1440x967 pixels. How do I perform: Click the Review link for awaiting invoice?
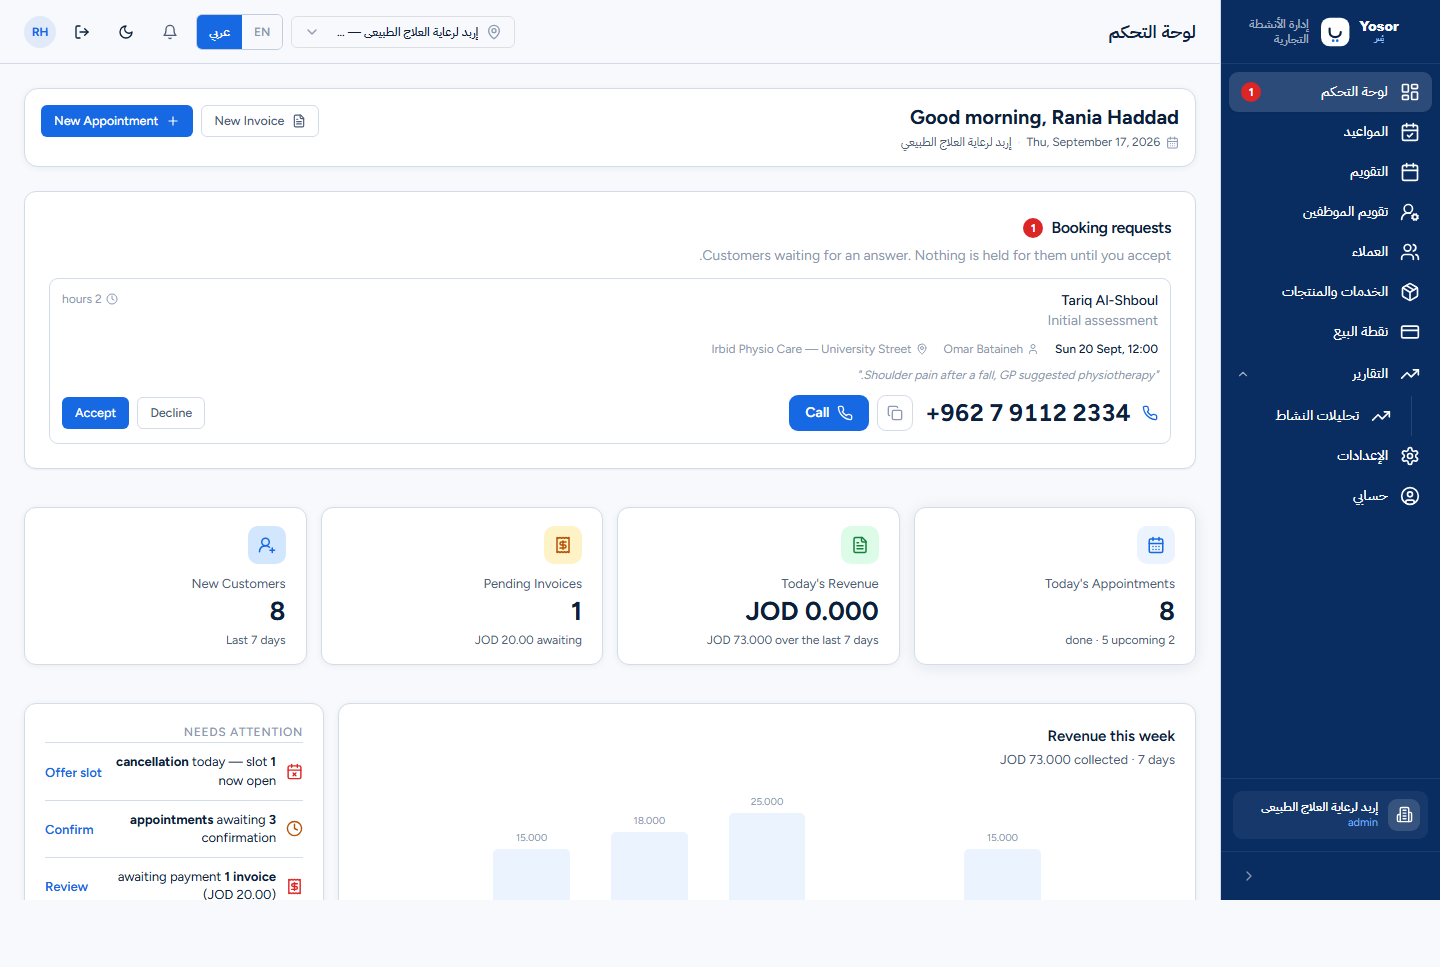pos(66,887)
